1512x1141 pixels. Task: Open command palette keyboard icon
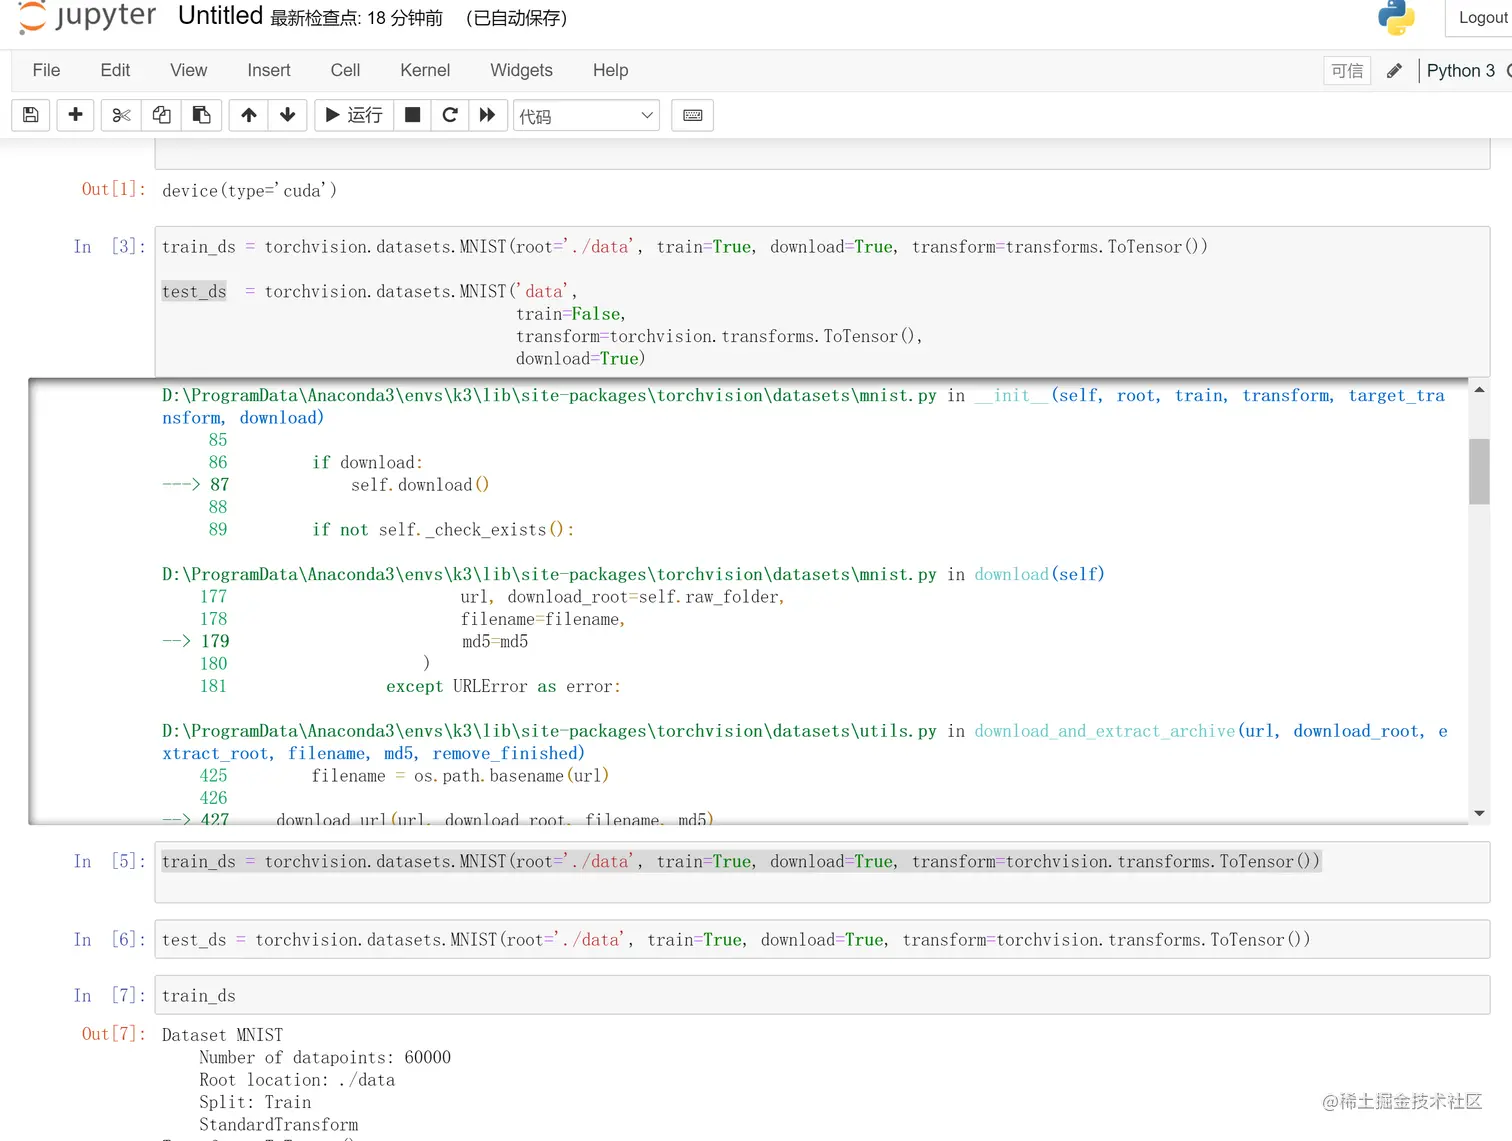coord(692,115)
